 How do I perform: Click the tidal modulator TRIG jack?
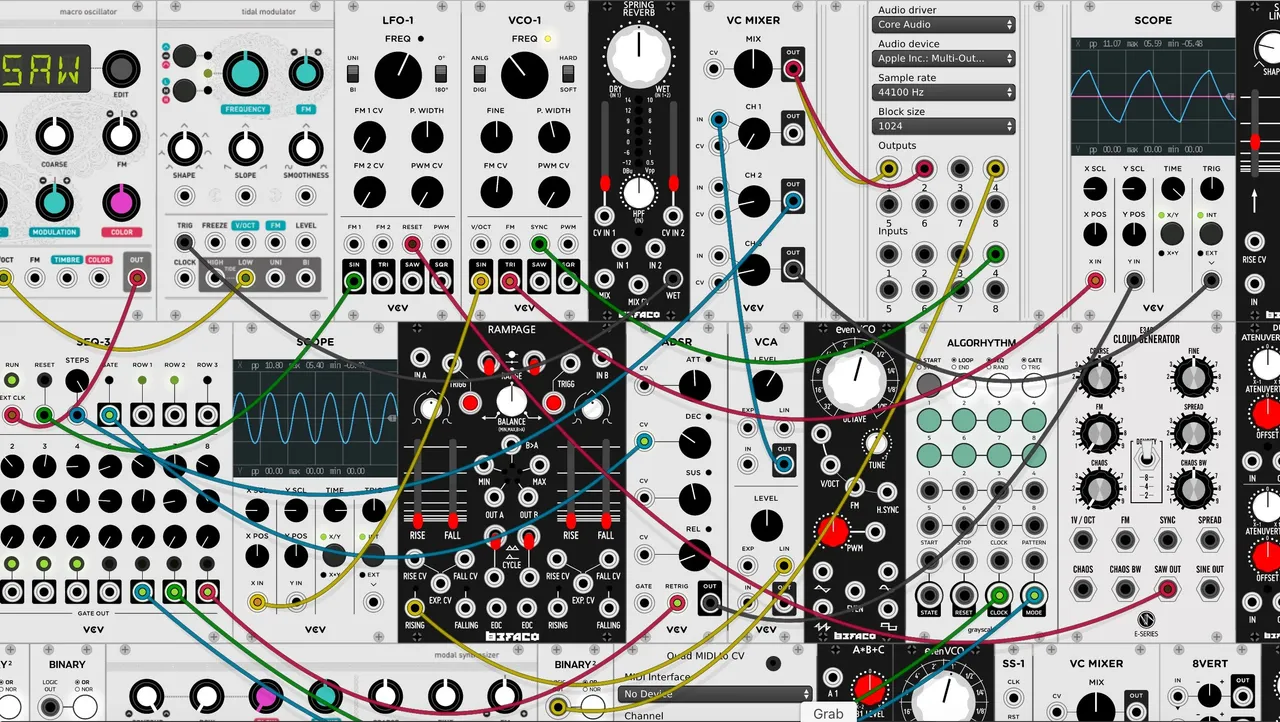[x=185, y=243]
